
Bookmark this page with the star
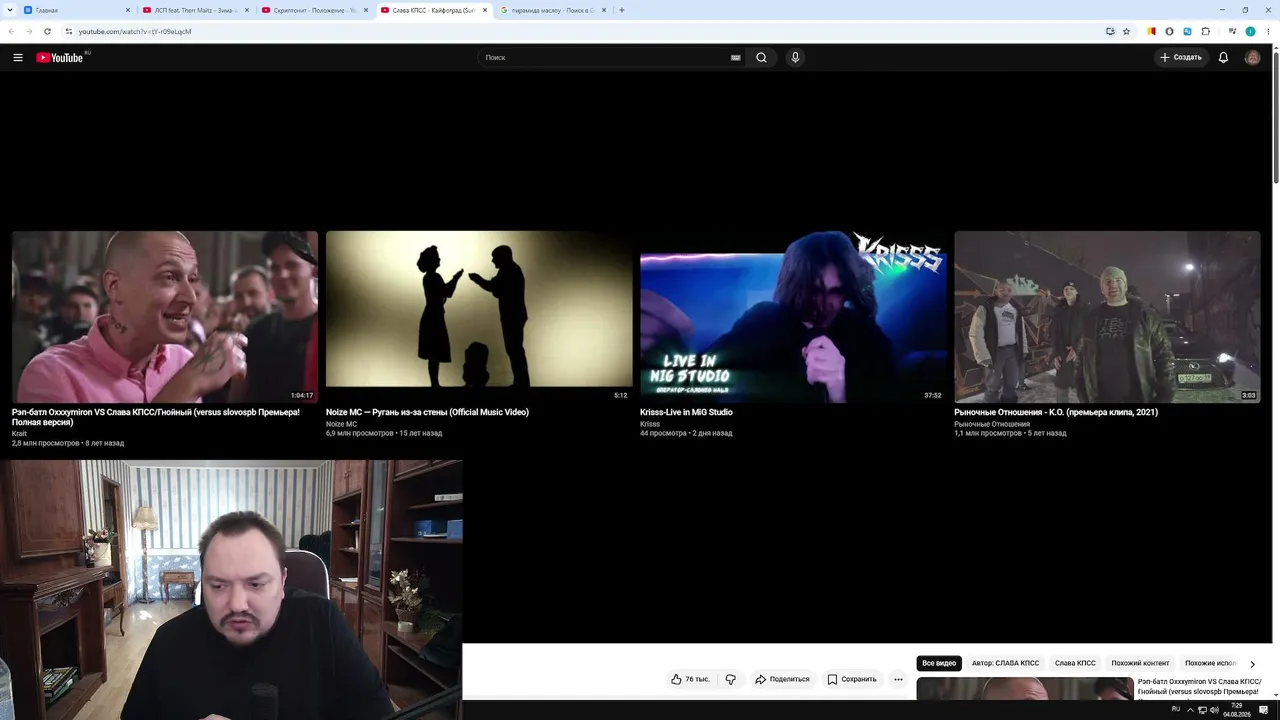pos(1126,31)
